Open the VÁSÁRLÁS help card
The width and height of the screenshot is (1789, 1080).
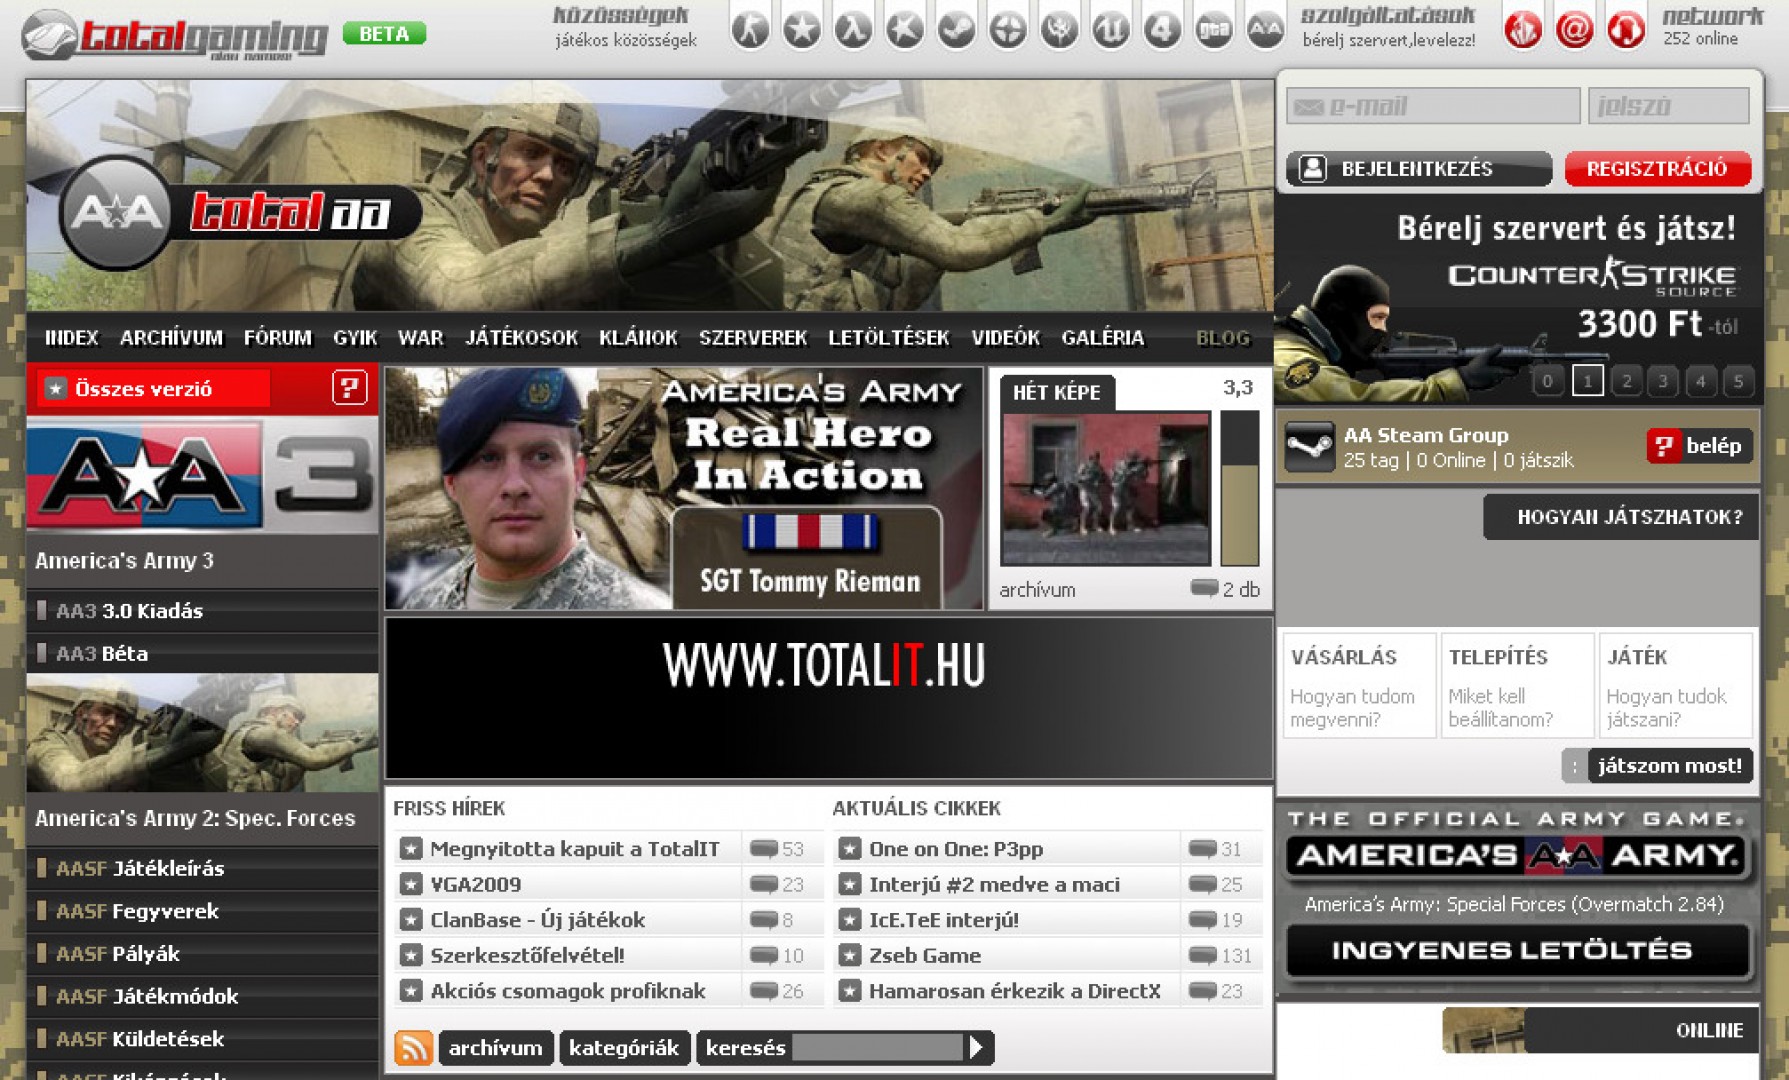click(x=1359, y=685)
